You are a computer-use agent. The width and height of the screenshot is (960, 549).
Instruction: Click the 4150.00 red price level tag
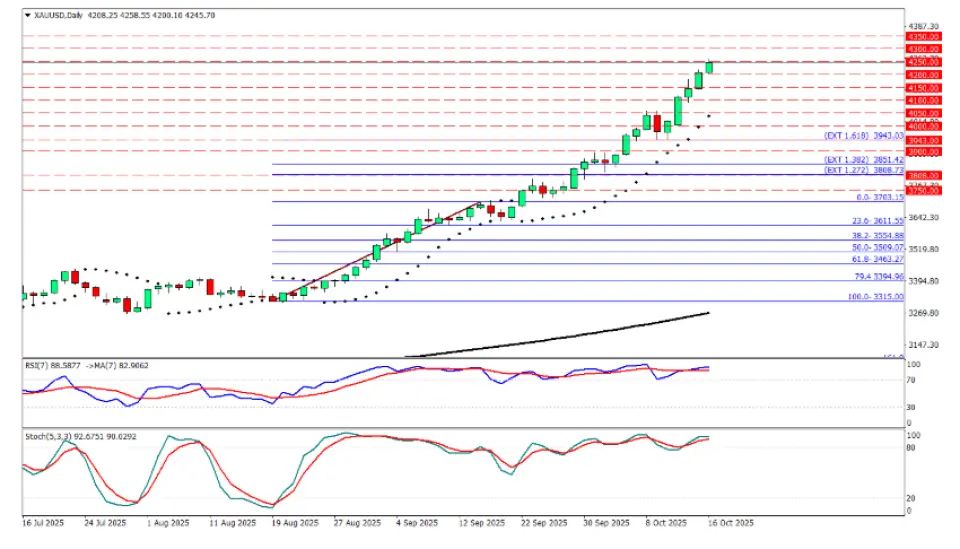[923, 88]
